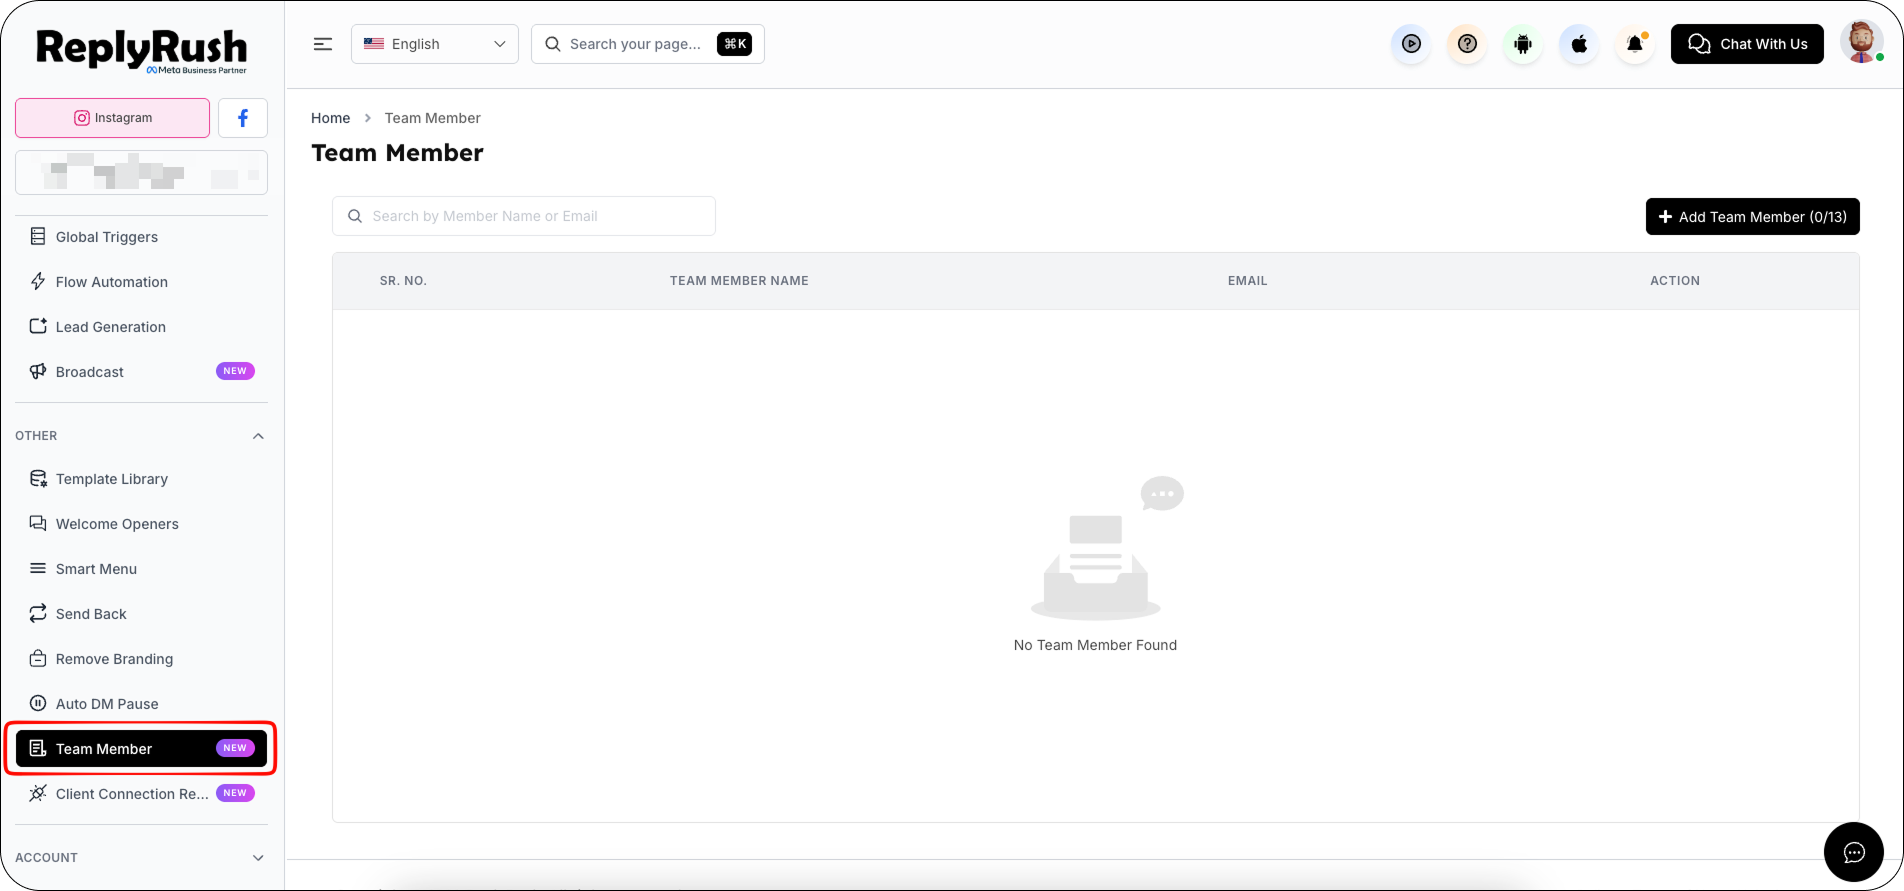Open the Apple app icon
This screenshot has height=891, width=1904.
click(x=1579, y=44)
